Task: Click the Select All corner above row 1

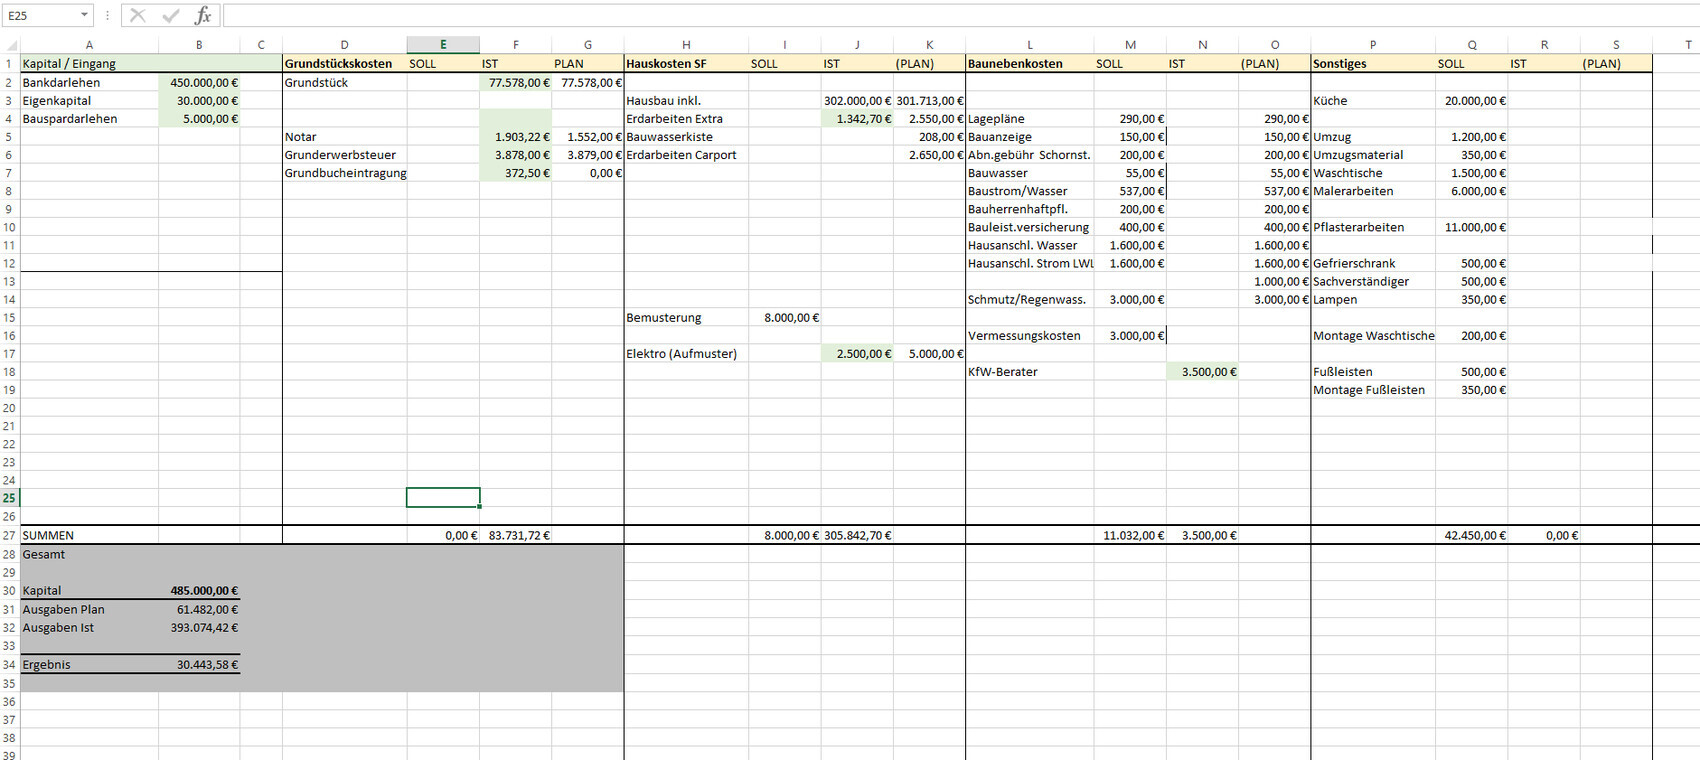Action: coord(9,45)
